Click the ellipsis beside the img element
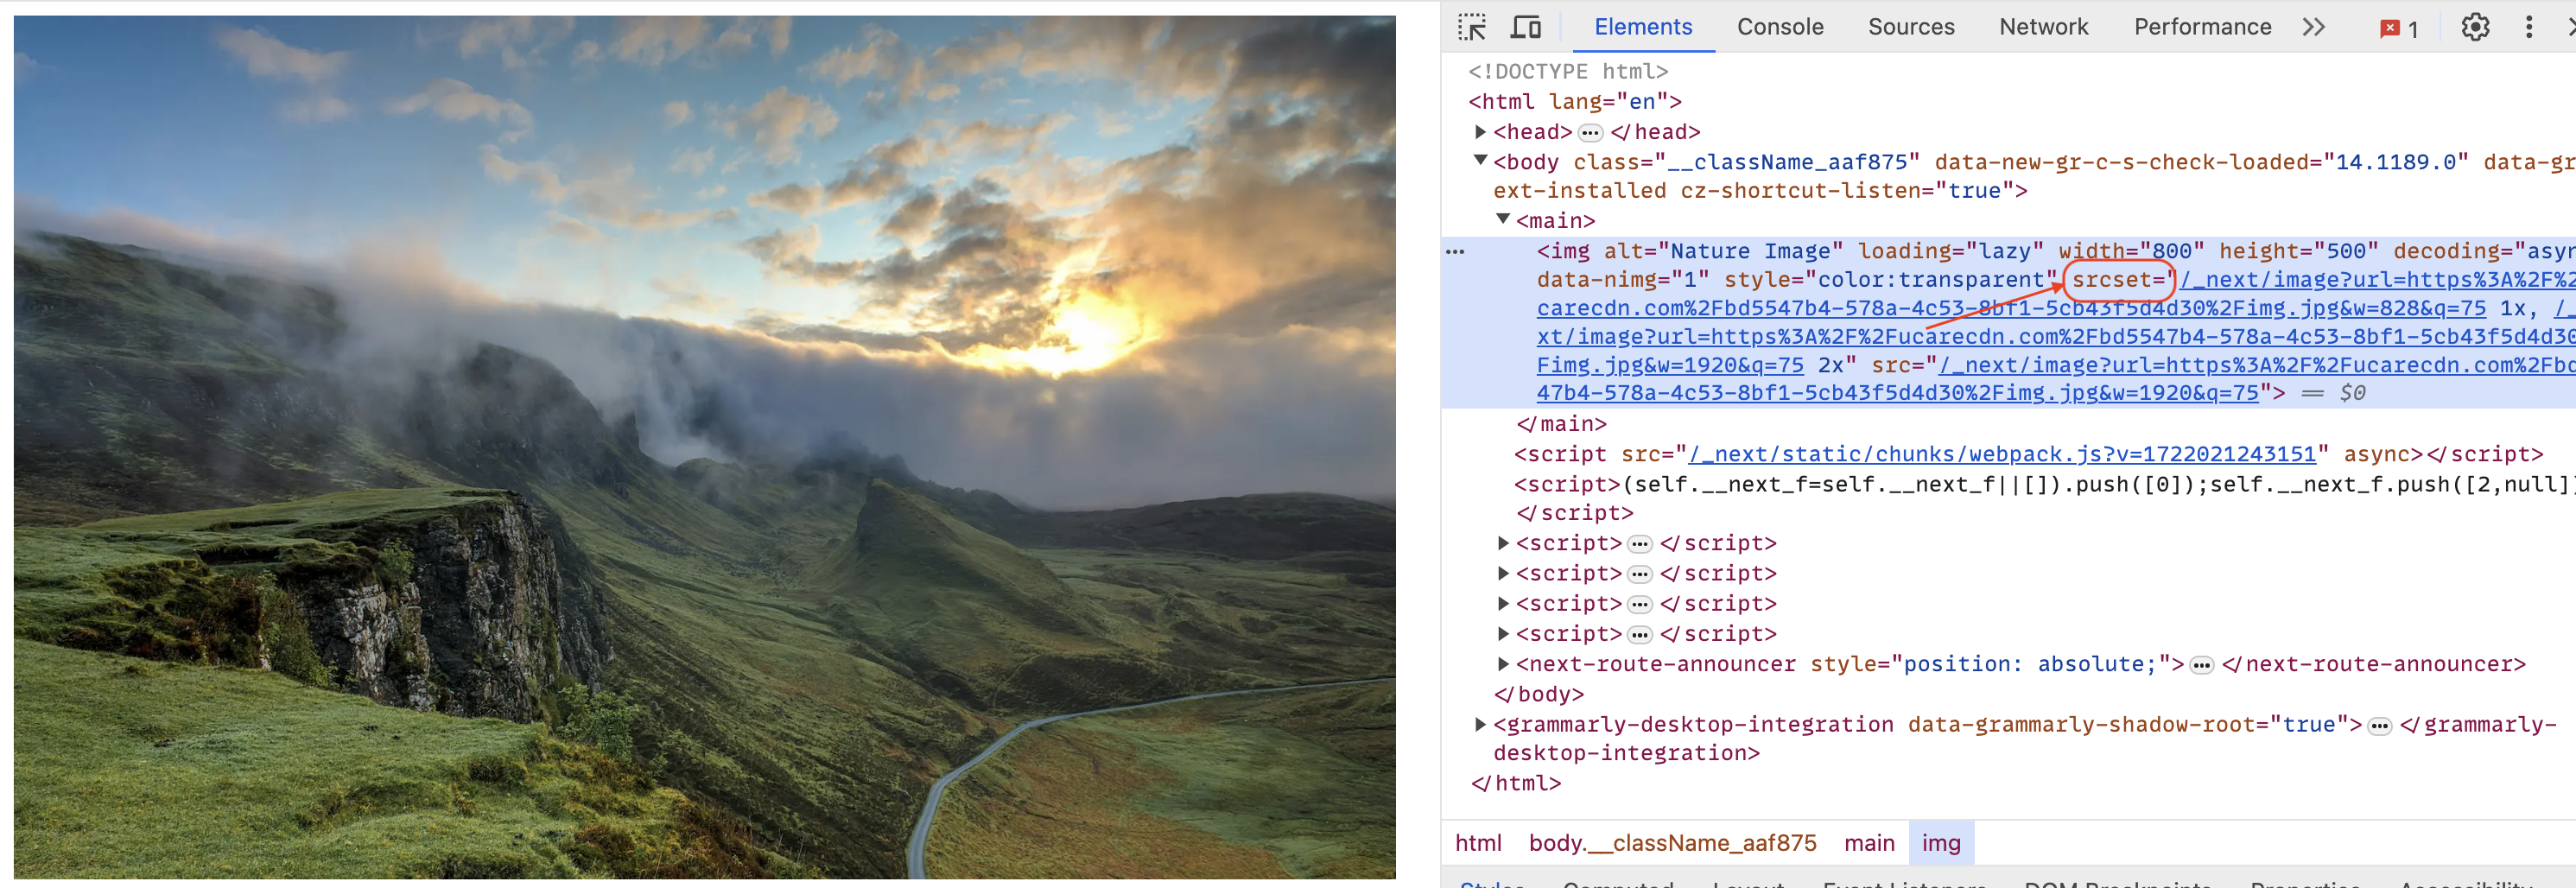This screenshot has width=2576, height=888. click(x=1455, y=251)
